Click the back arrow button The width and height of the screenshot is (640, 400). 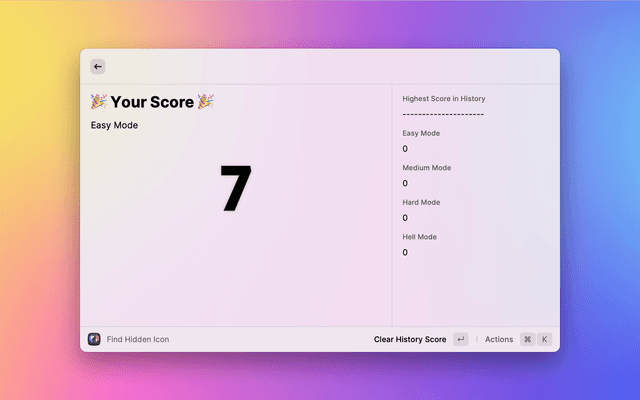coord(97,66)
